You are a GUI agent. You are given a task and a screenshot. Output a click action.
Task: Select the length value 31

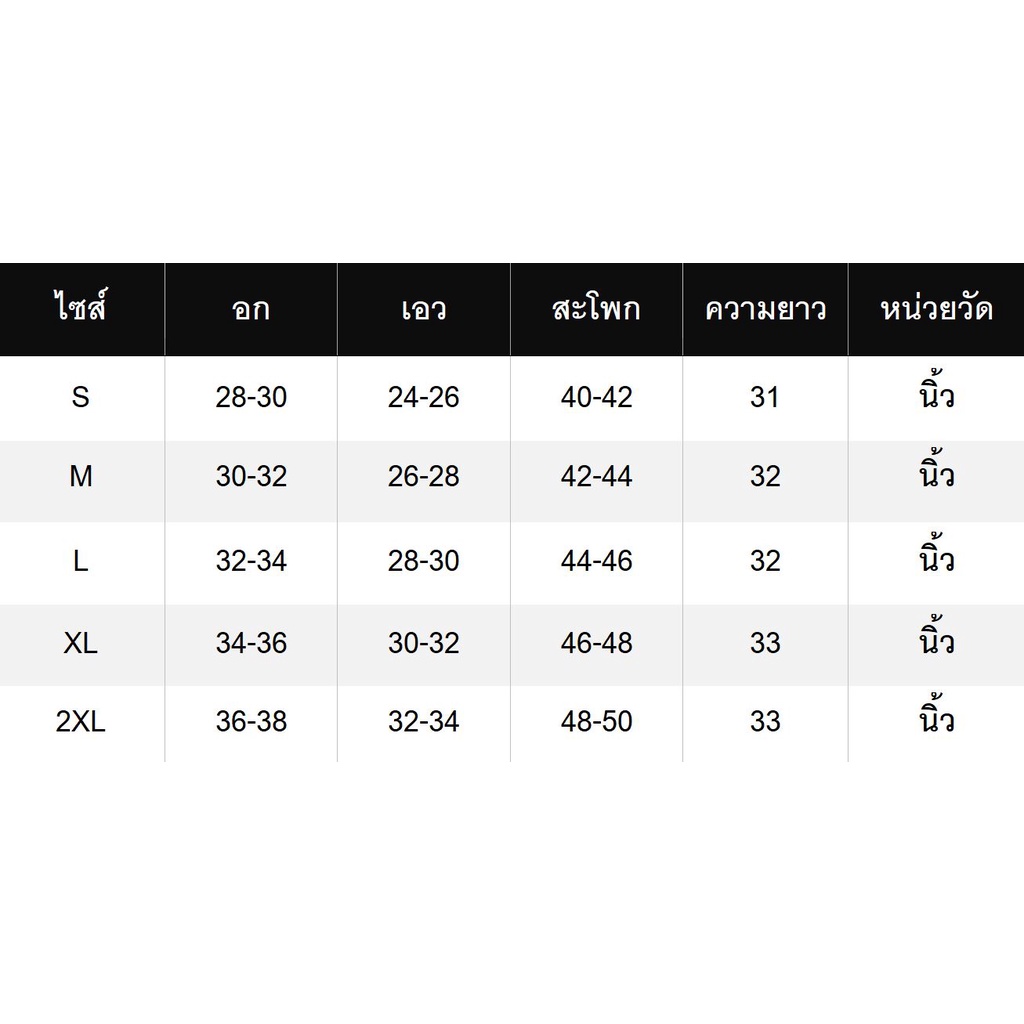point(765,397)
